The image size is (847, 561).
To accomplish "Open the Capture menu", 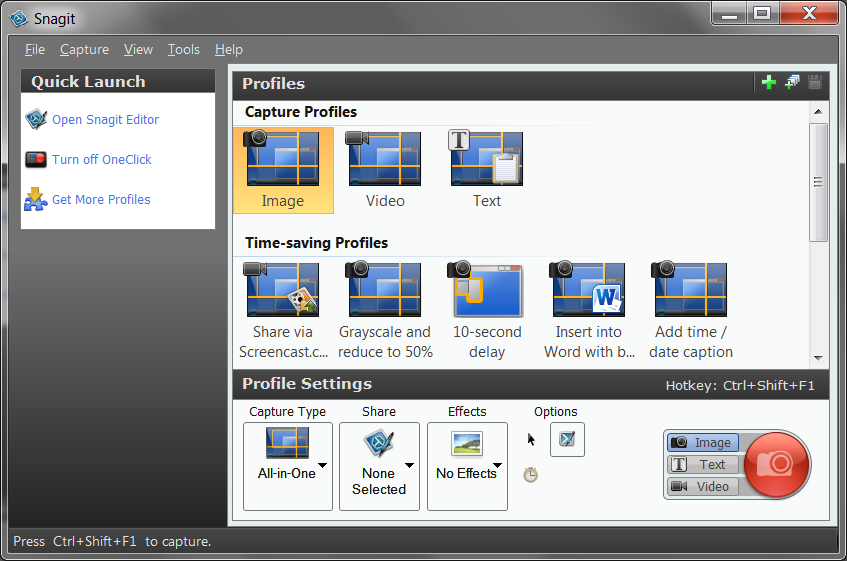I will pos(84,50).
